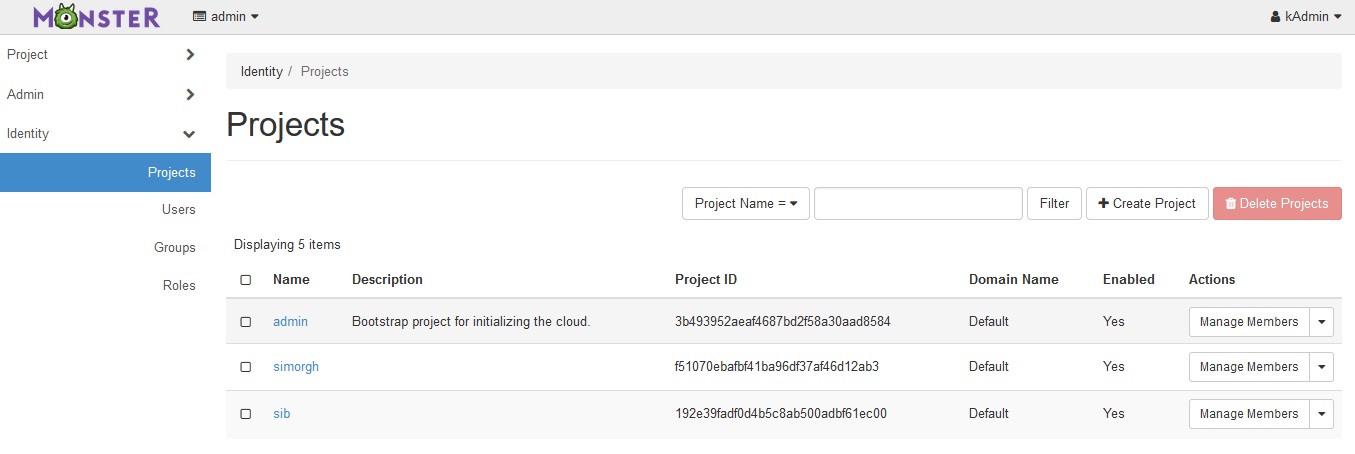Click the Create Project button

(1147, 204)
